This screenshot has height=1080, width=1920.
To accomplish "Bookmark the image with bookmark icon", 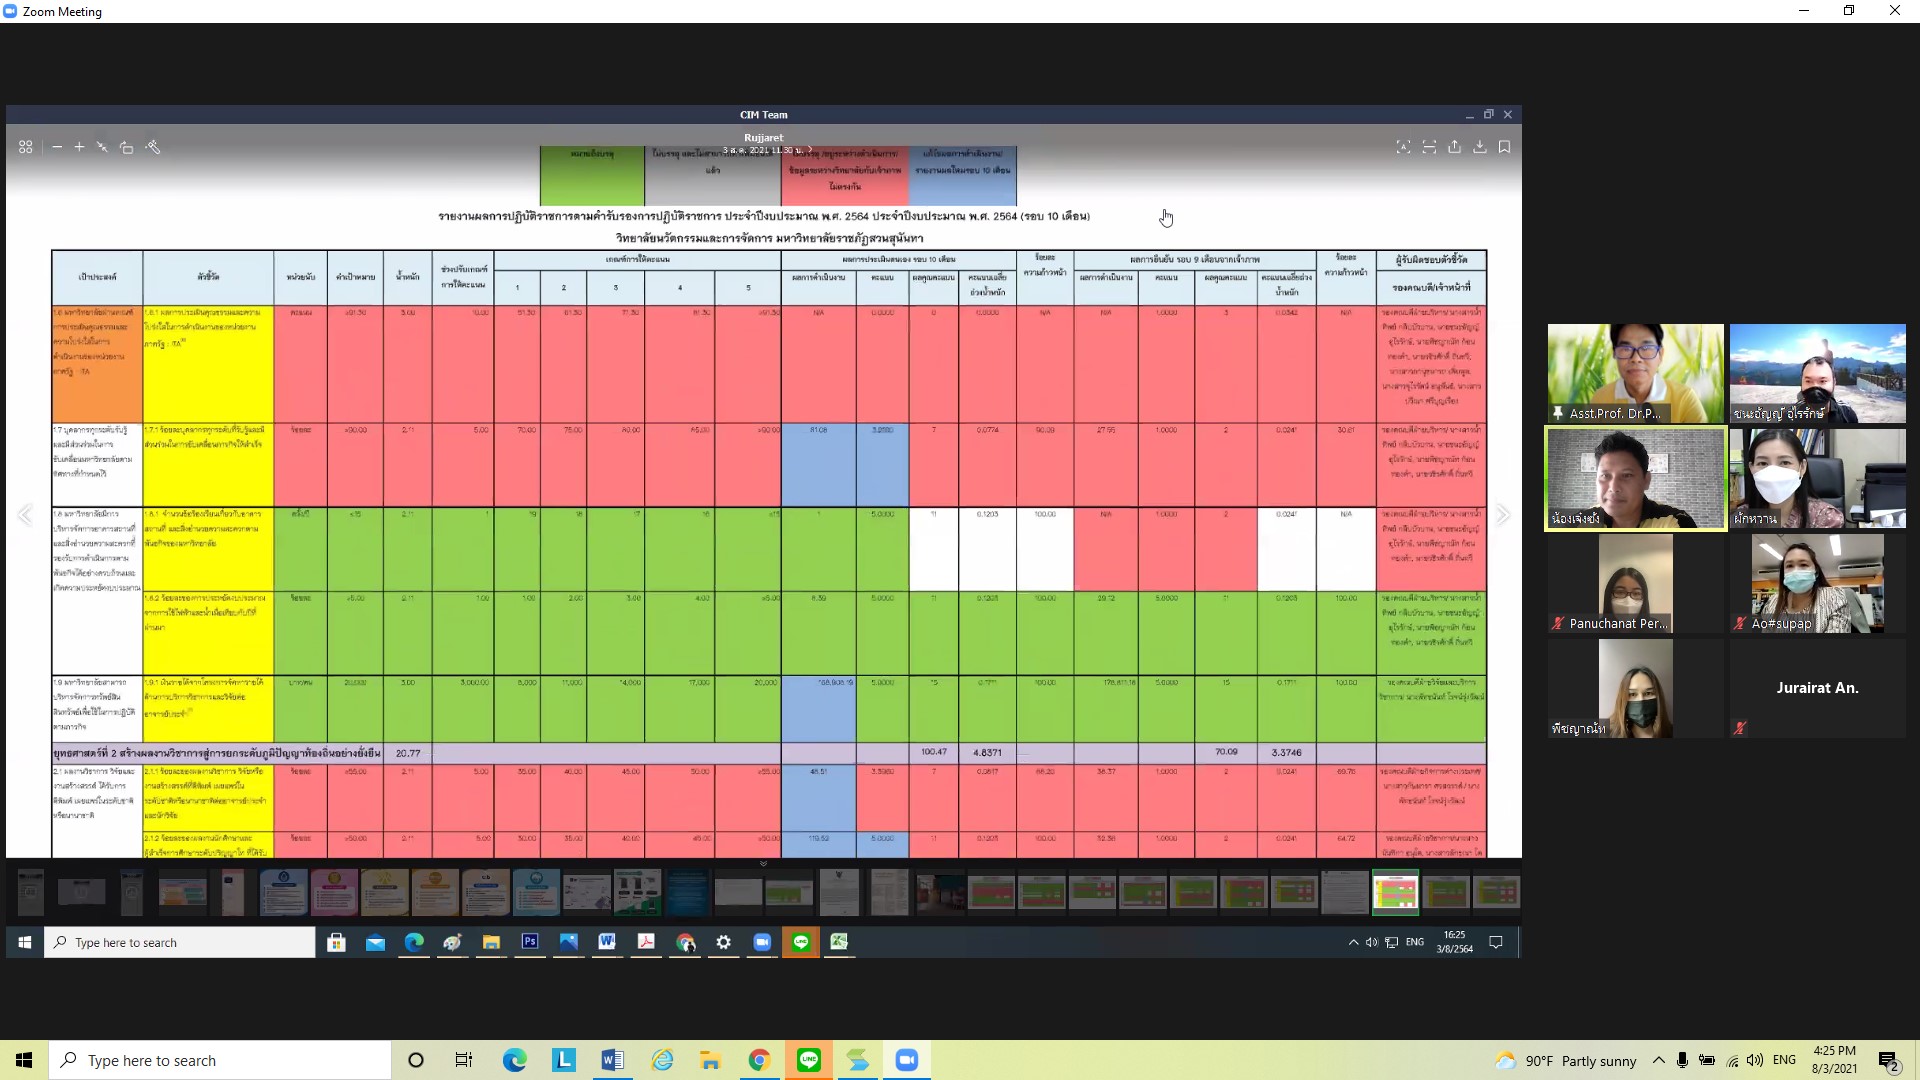I will coord(1504,147).
